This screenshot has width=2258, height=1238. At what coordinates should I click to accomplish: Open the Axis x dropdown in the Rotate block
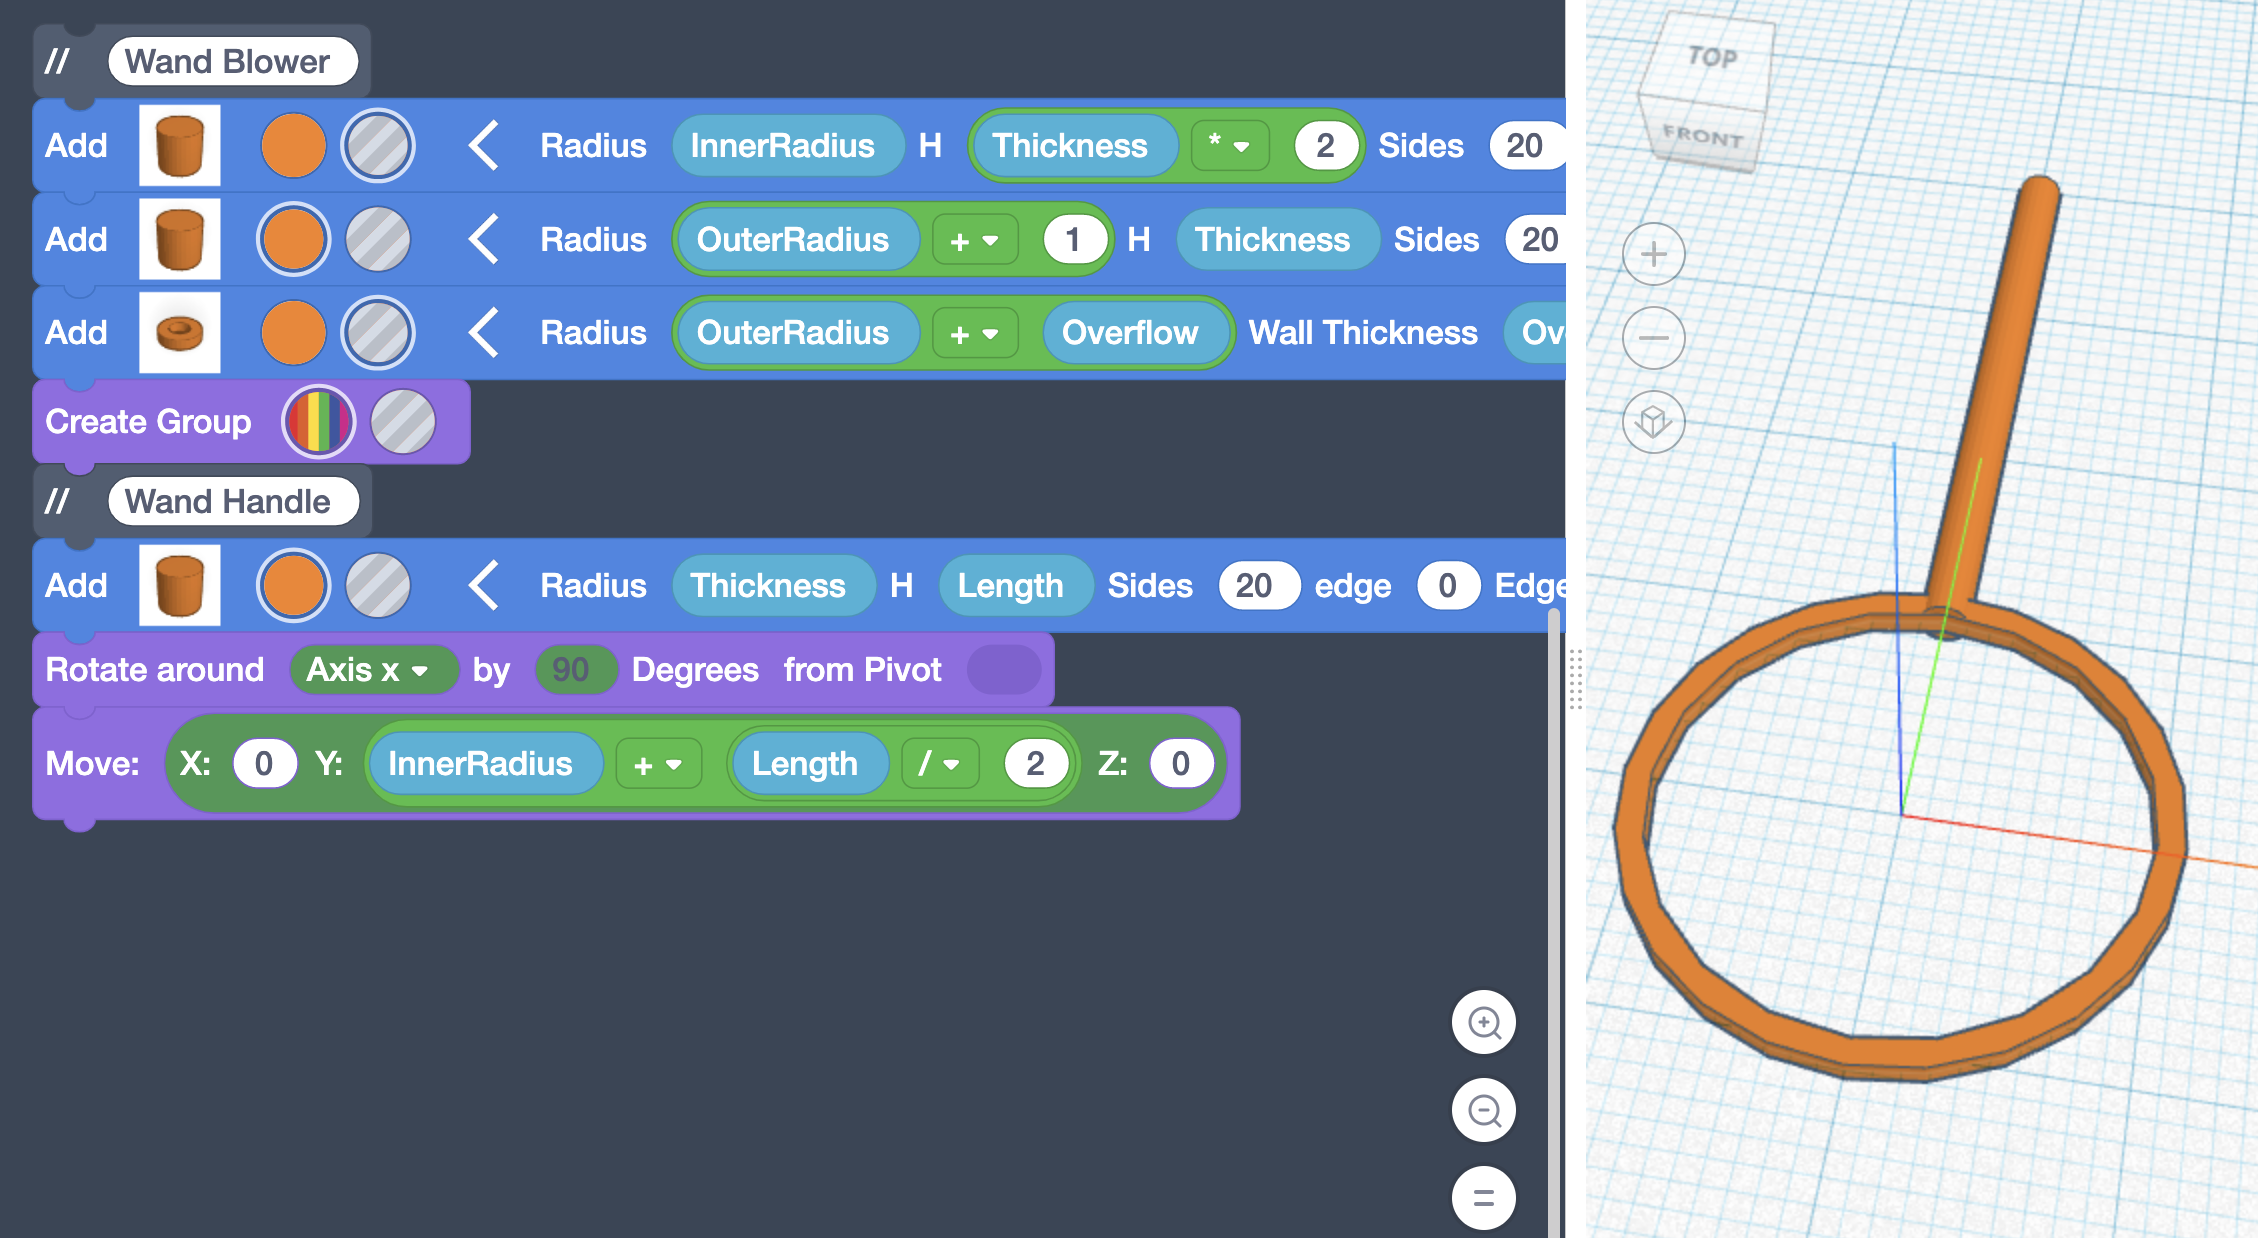[372, 670]
